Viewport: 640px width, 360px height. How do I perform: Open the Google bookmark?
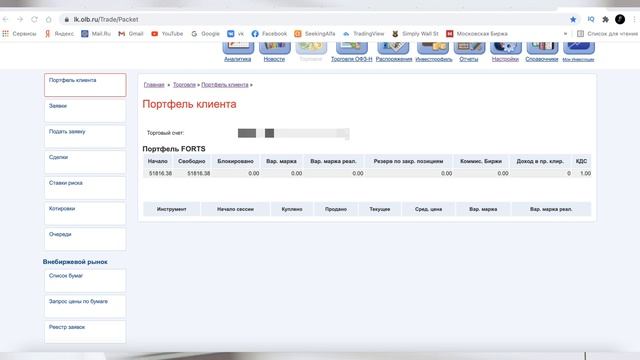(x=205, y=34)
